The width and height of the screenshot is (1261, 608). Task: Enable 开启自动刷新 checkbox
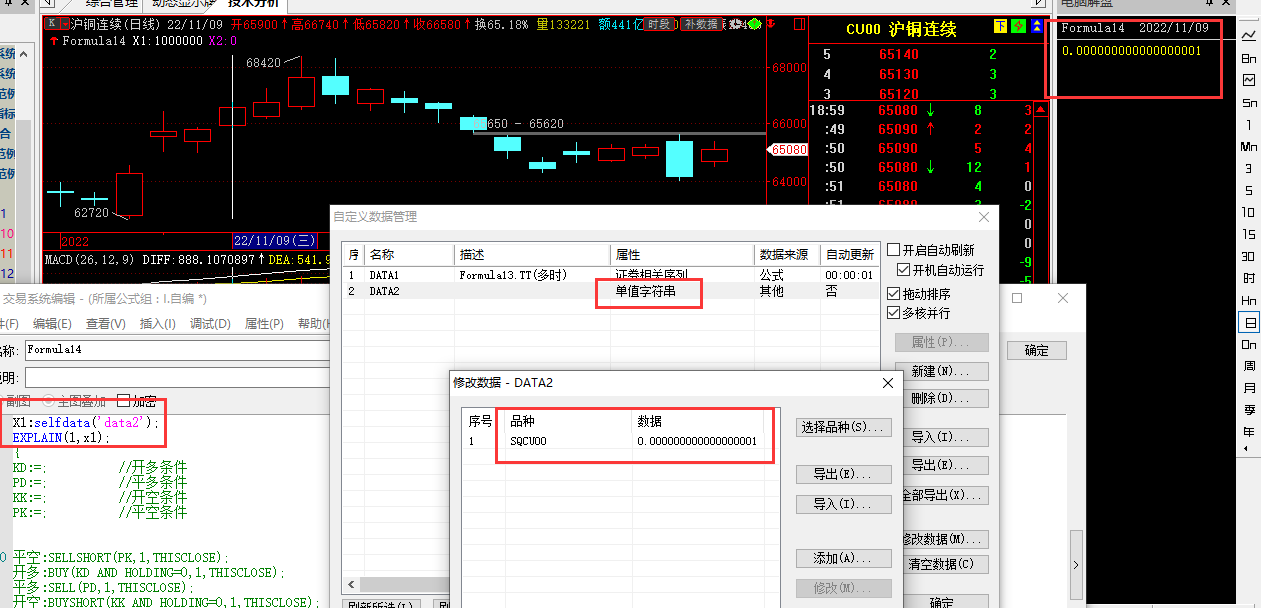coord(894,250)
